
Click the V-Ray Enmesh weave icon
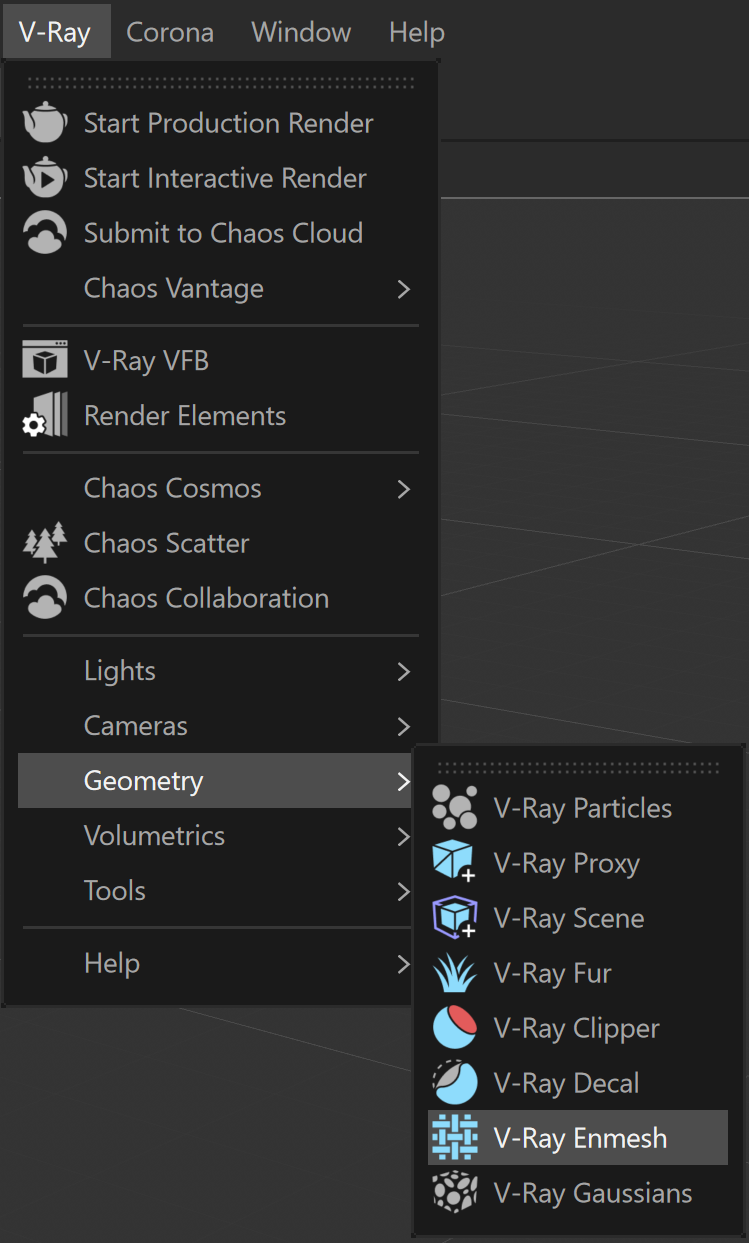pos(455,1138)
